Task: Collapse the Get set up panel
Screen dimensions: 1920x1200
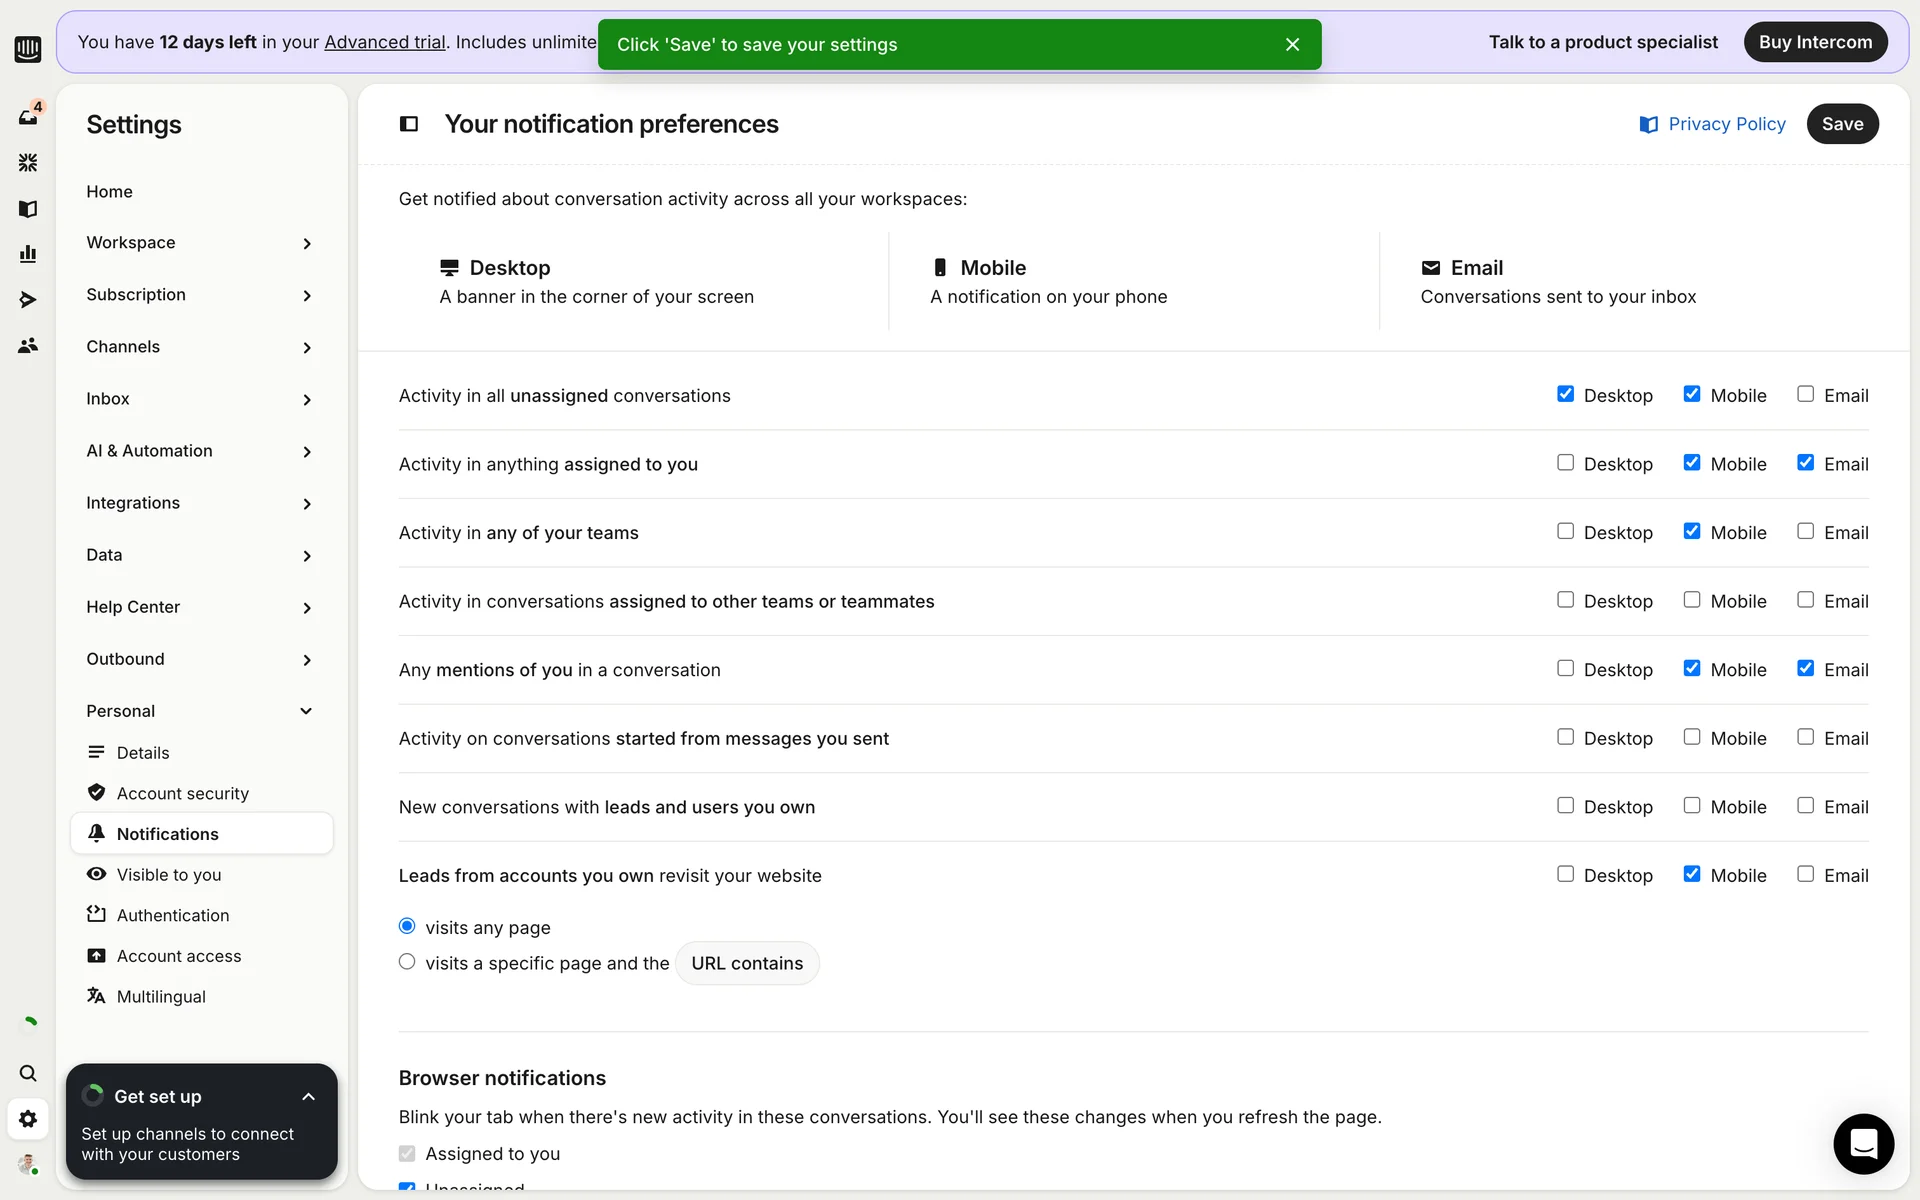Action: 308,1097
